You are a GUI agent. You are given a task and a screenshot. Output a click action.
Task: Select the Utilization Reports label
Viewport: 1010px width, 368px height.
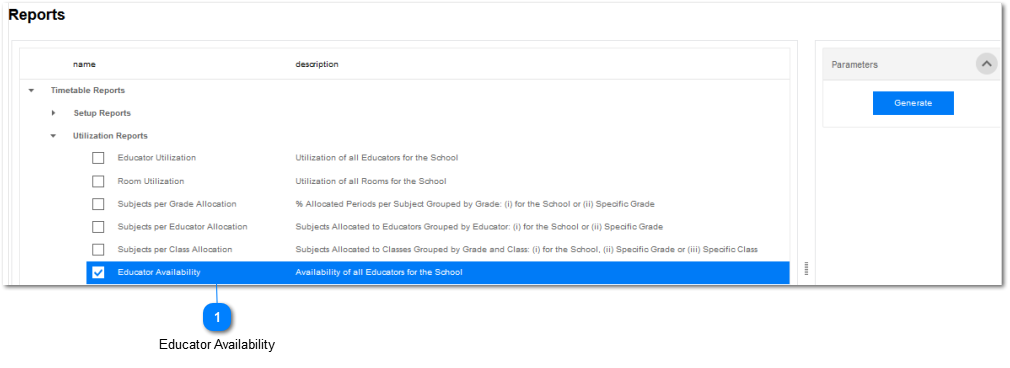[110, 136]
